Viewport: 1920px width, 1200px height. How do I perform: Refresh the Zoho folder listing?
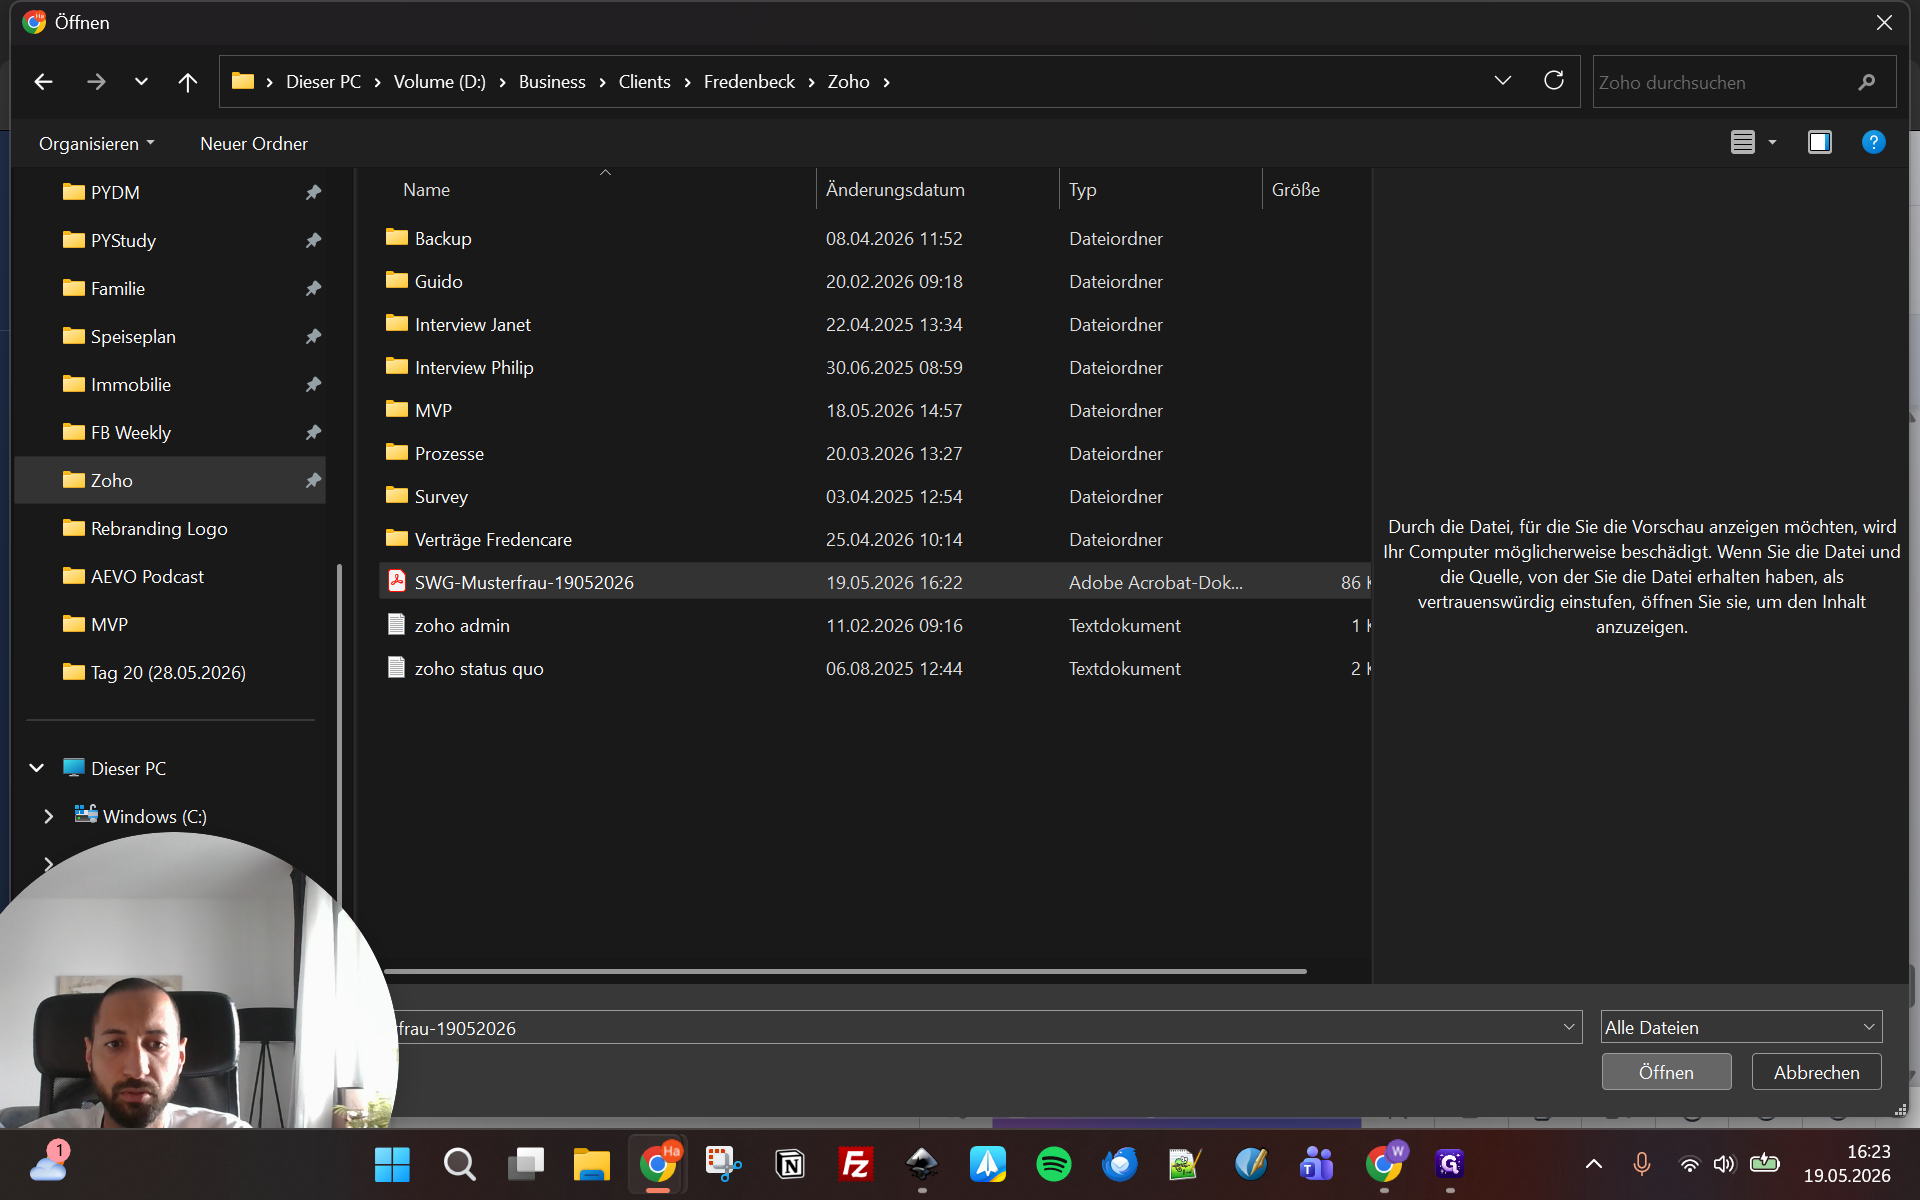tap(1553, 81)
